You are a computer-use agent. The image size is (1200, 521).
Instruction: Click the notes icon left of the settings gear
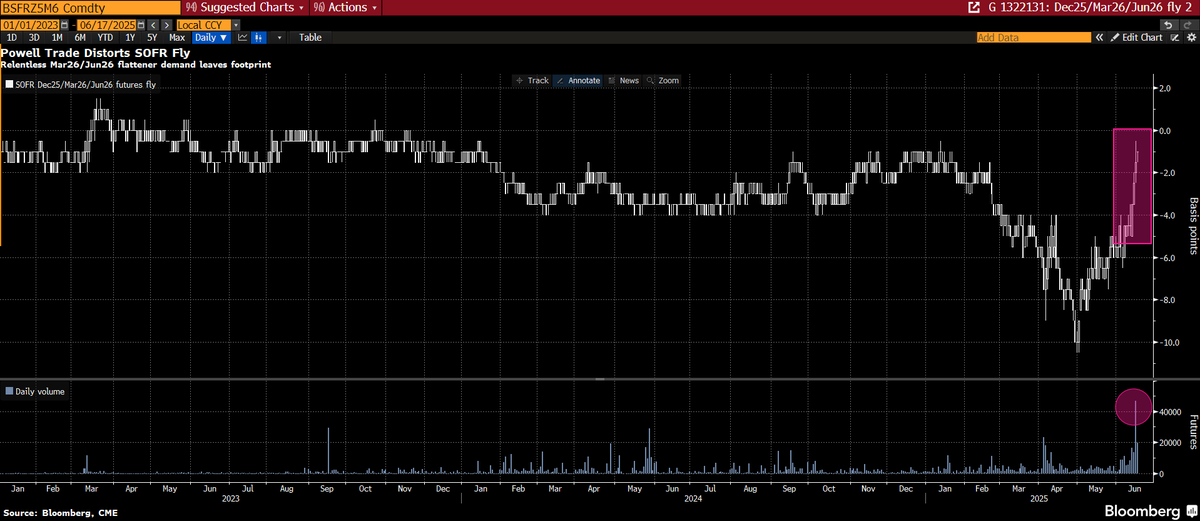coord(1175,37)
